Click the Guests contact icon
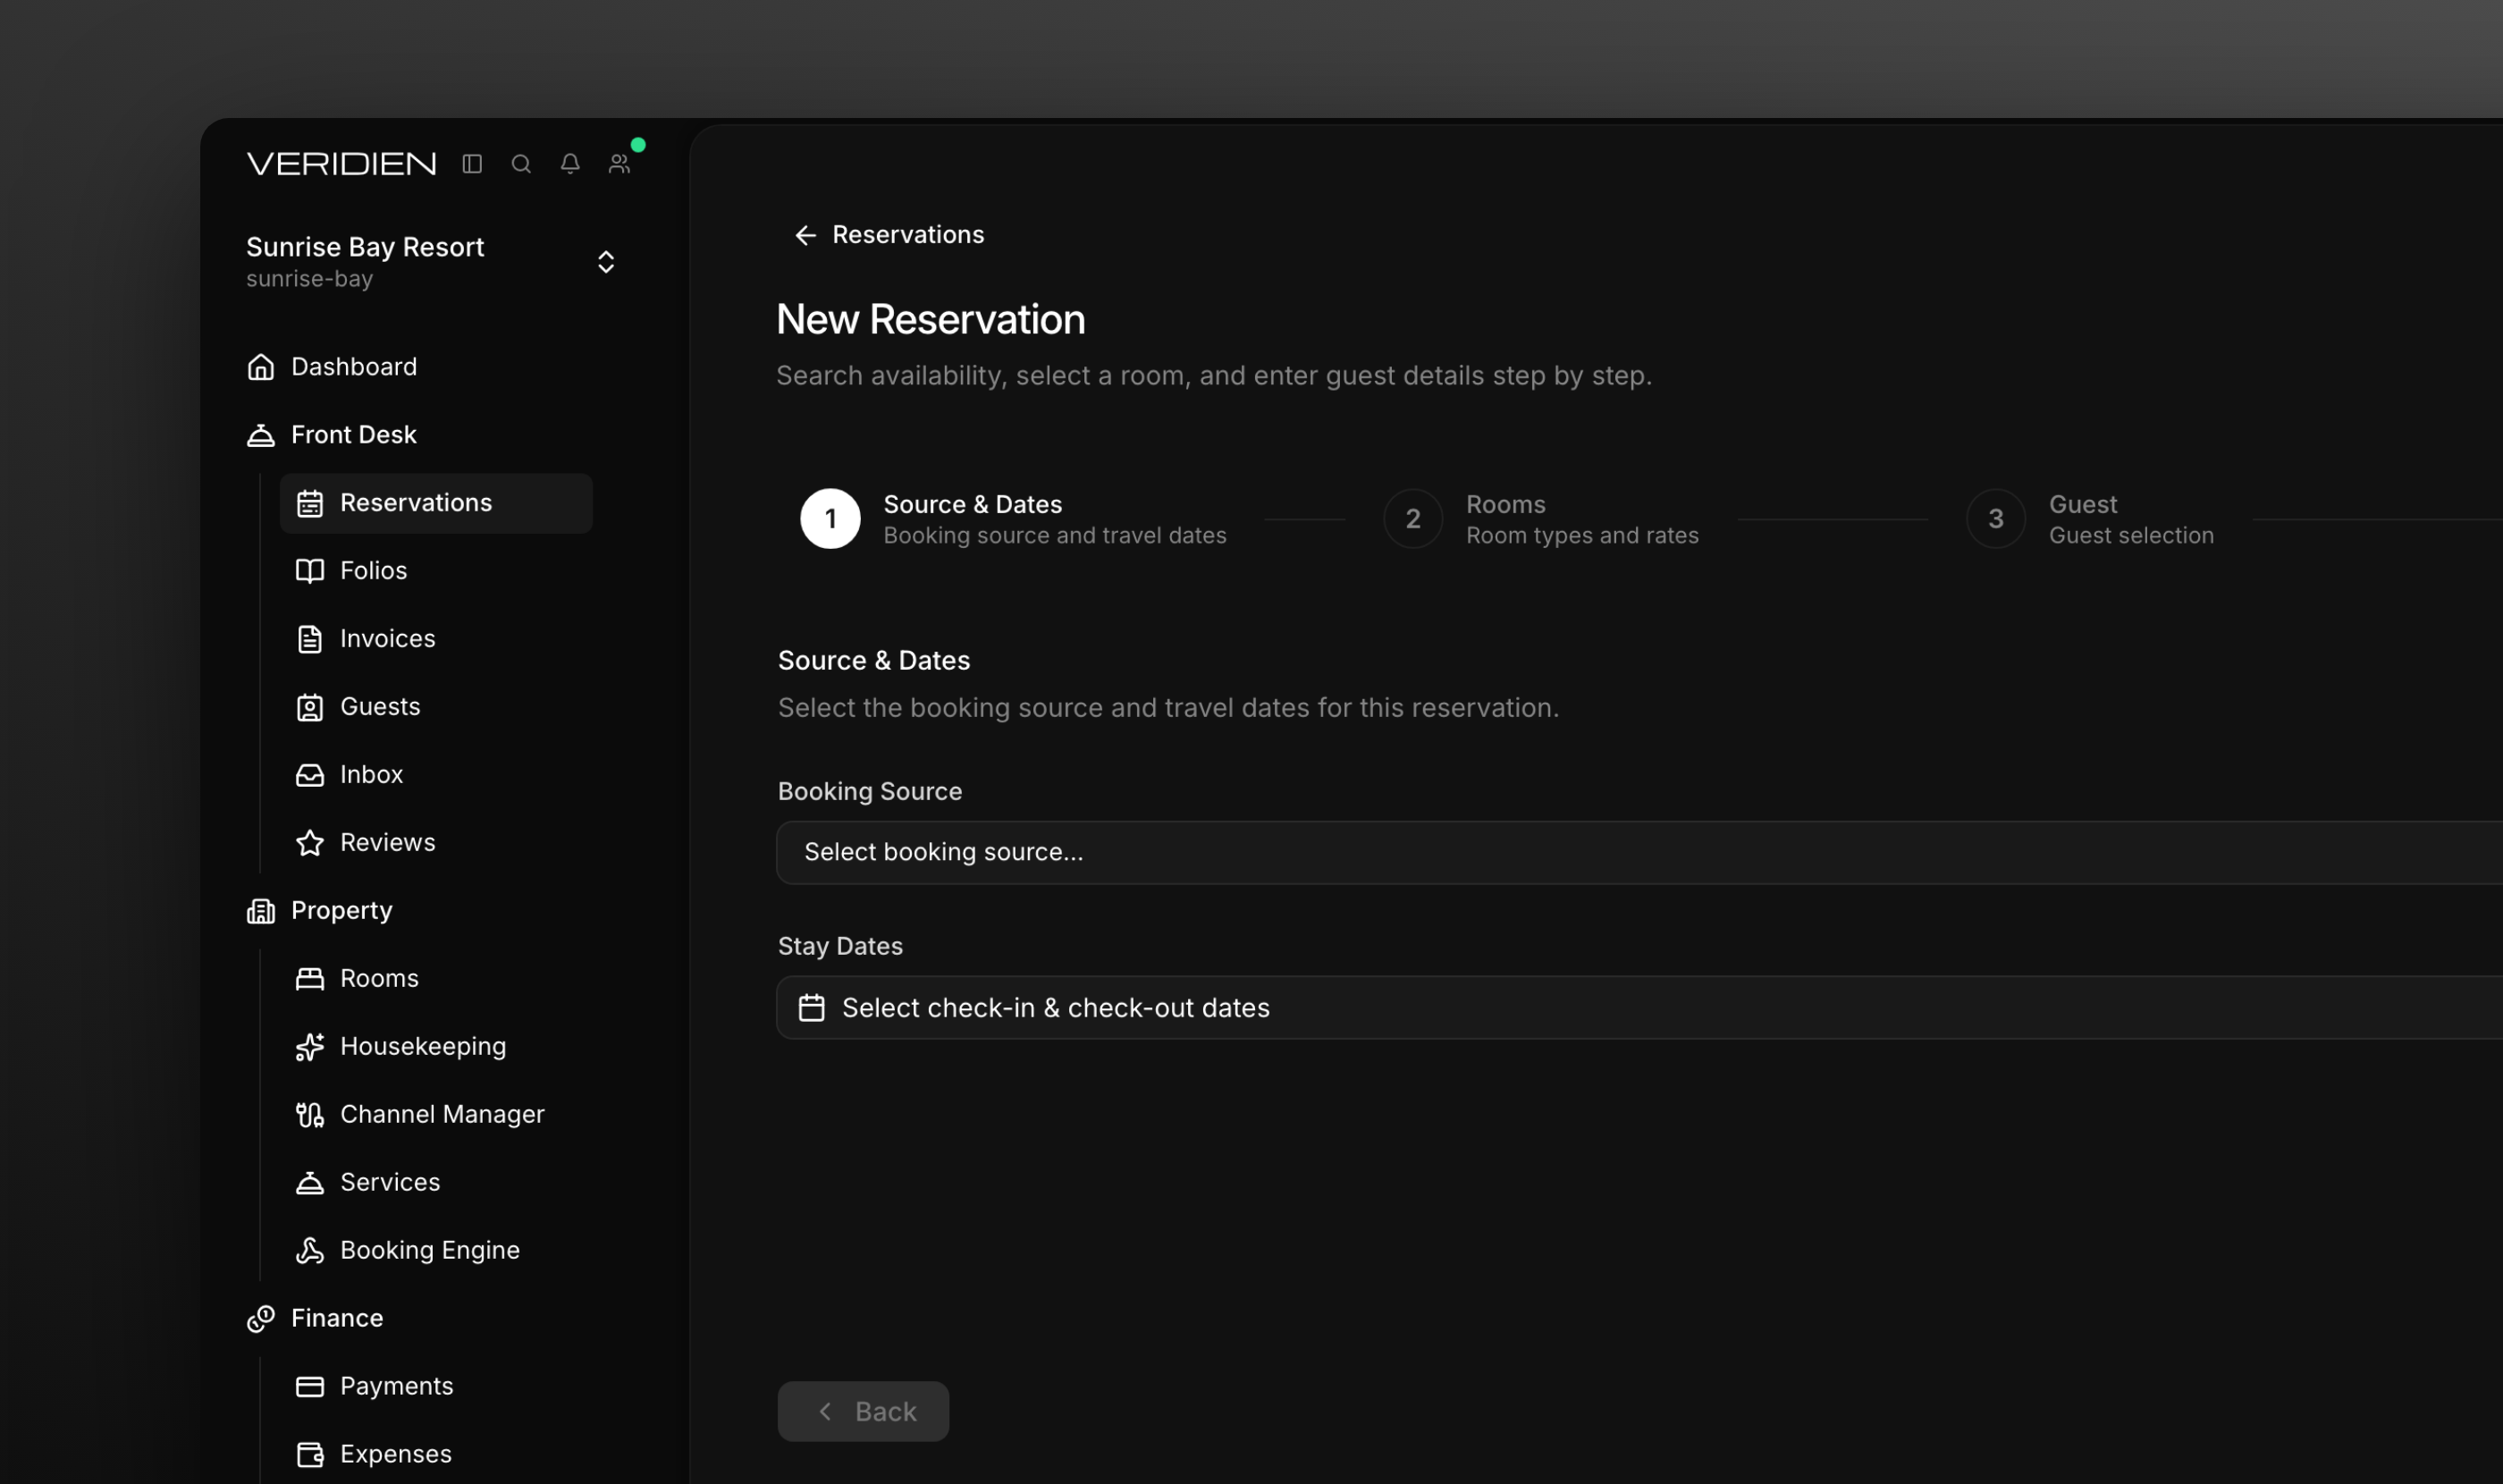Screen dimensions: 2503x1484 (x=310, y=707)
